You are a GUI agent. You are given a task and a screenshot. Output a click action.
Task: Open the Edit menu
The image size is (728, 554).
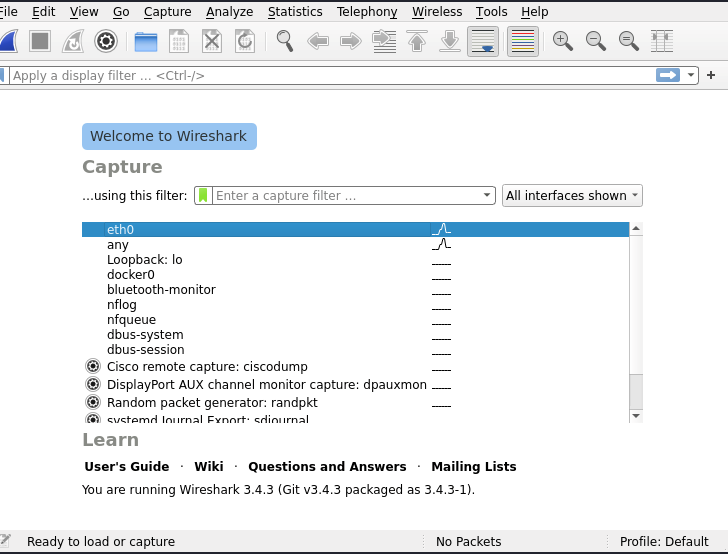coord(44,12)
